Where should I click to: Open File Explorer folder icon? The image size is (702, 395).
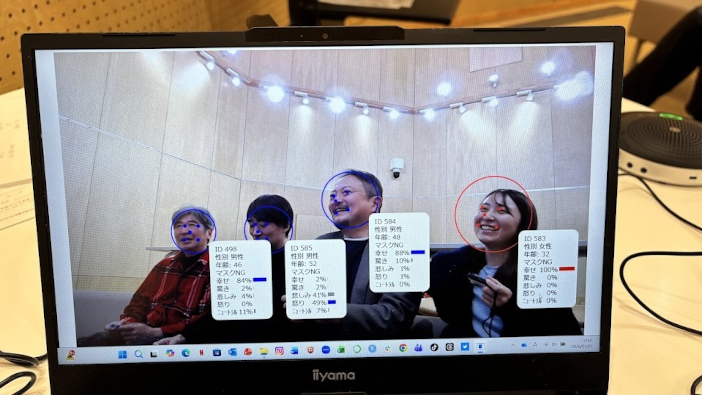click(x=263, y=352)
